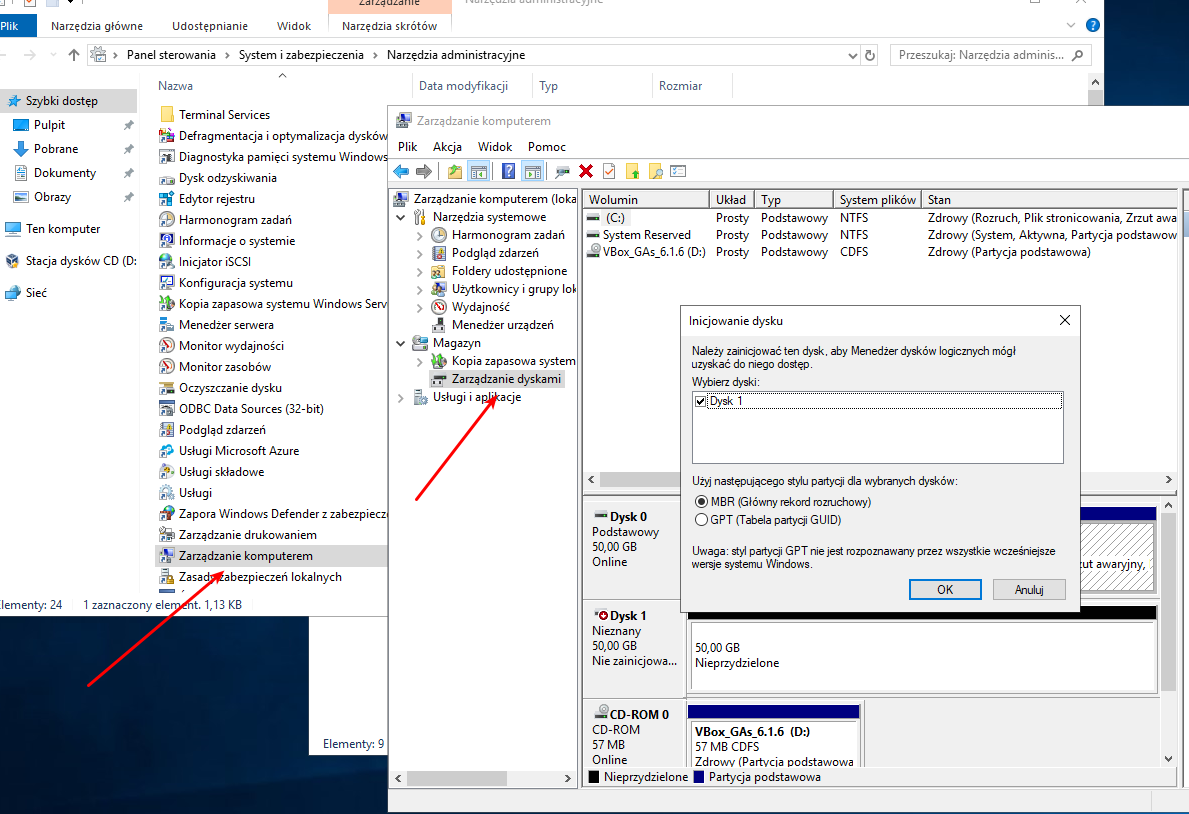Expand the Użytkownicy i grupy lokalne node
1189x814 pixels.
(419, 289)
